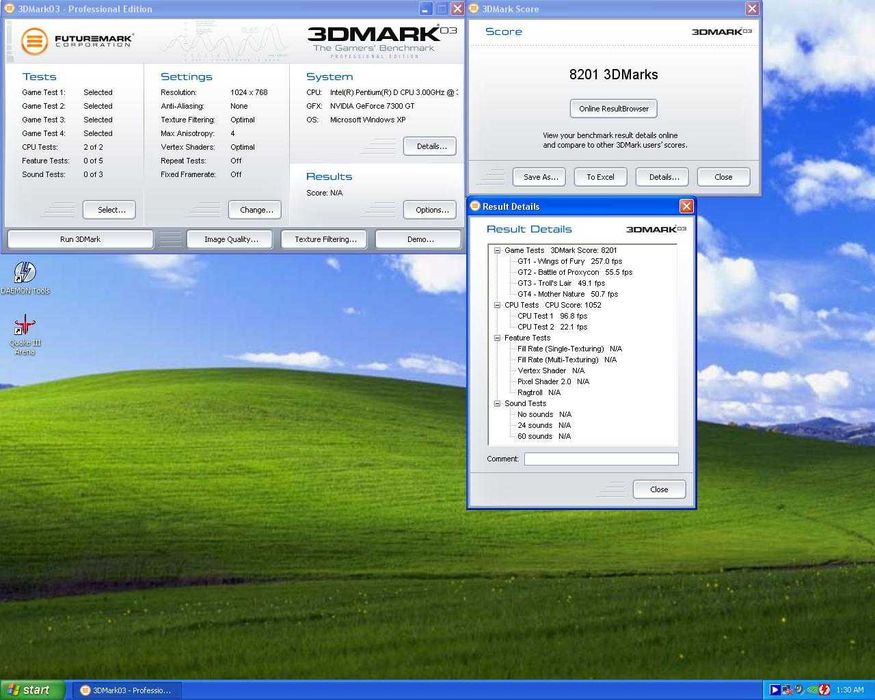Viewport: 875px width, 700px height.
Task: Select CPU Test 1 result row
Action: pyautogui.click(x=552, y=316)
